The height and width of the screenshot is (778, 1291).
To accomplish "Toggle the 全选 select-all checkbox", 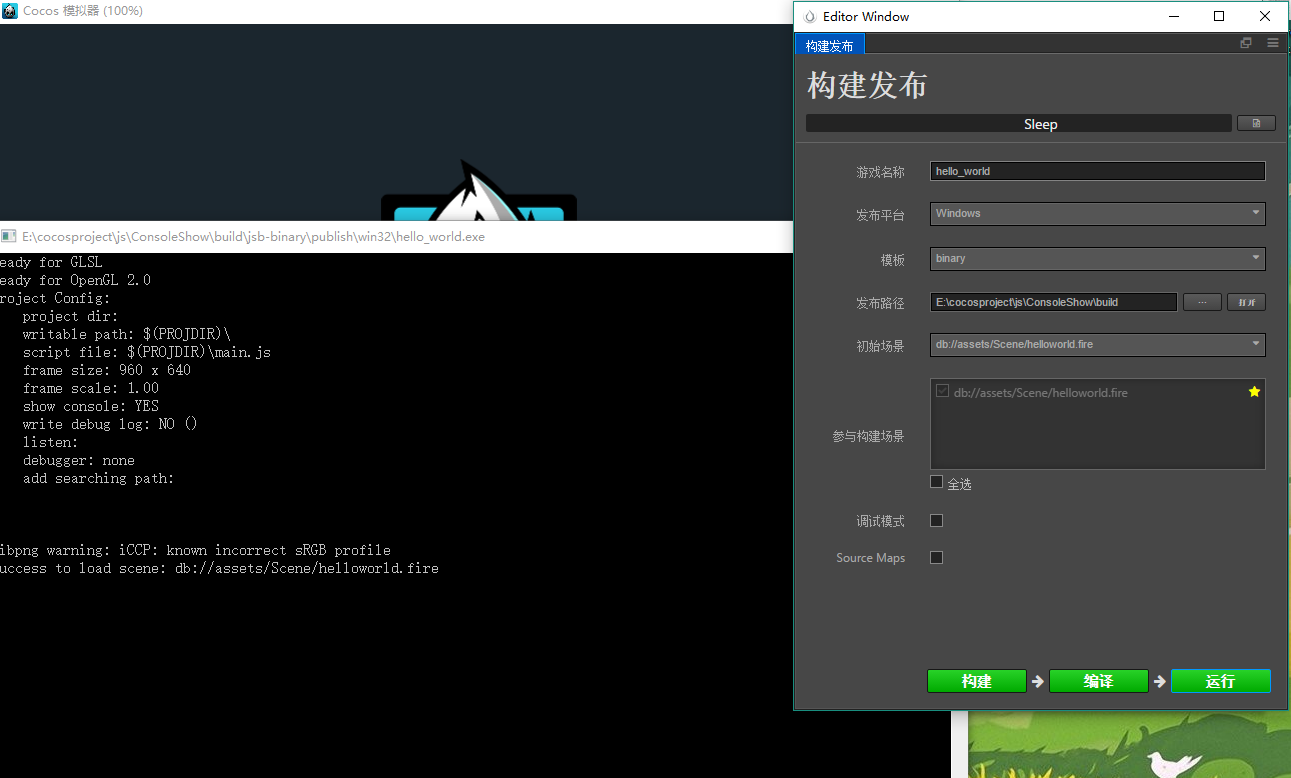I will [936, 482].
